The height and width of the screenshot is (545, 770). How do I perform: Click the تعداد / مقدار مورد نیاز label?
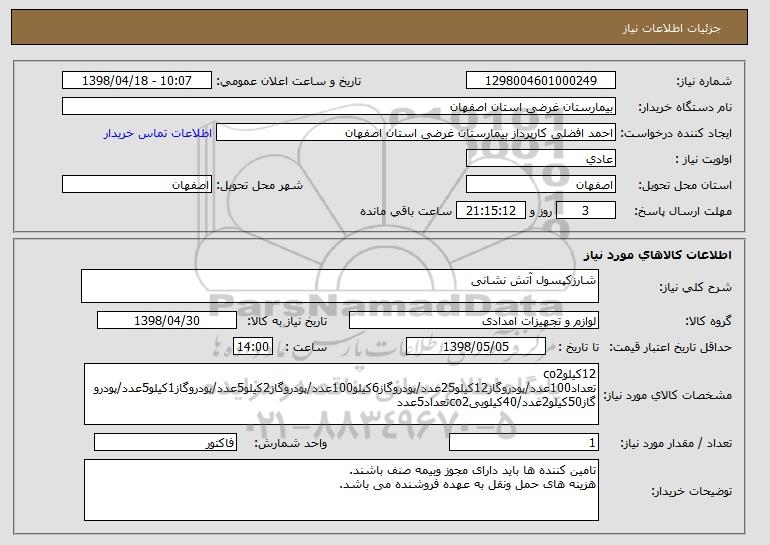click(x=676, y=443)
